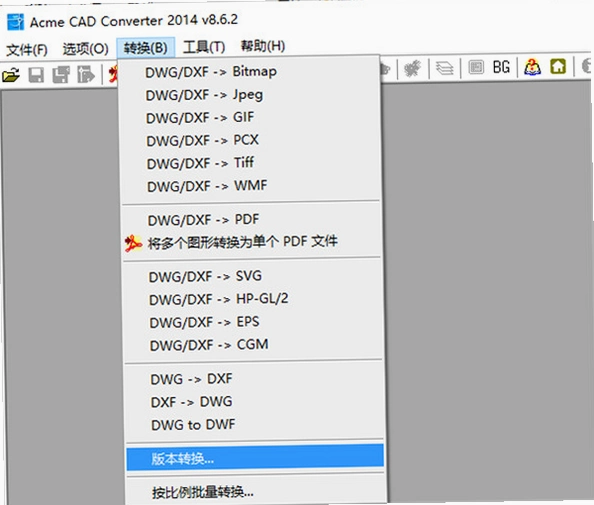Viewport: 594px width, 505px height.
Task: Open the 帮助(H) menu
Action: (263, 46)
